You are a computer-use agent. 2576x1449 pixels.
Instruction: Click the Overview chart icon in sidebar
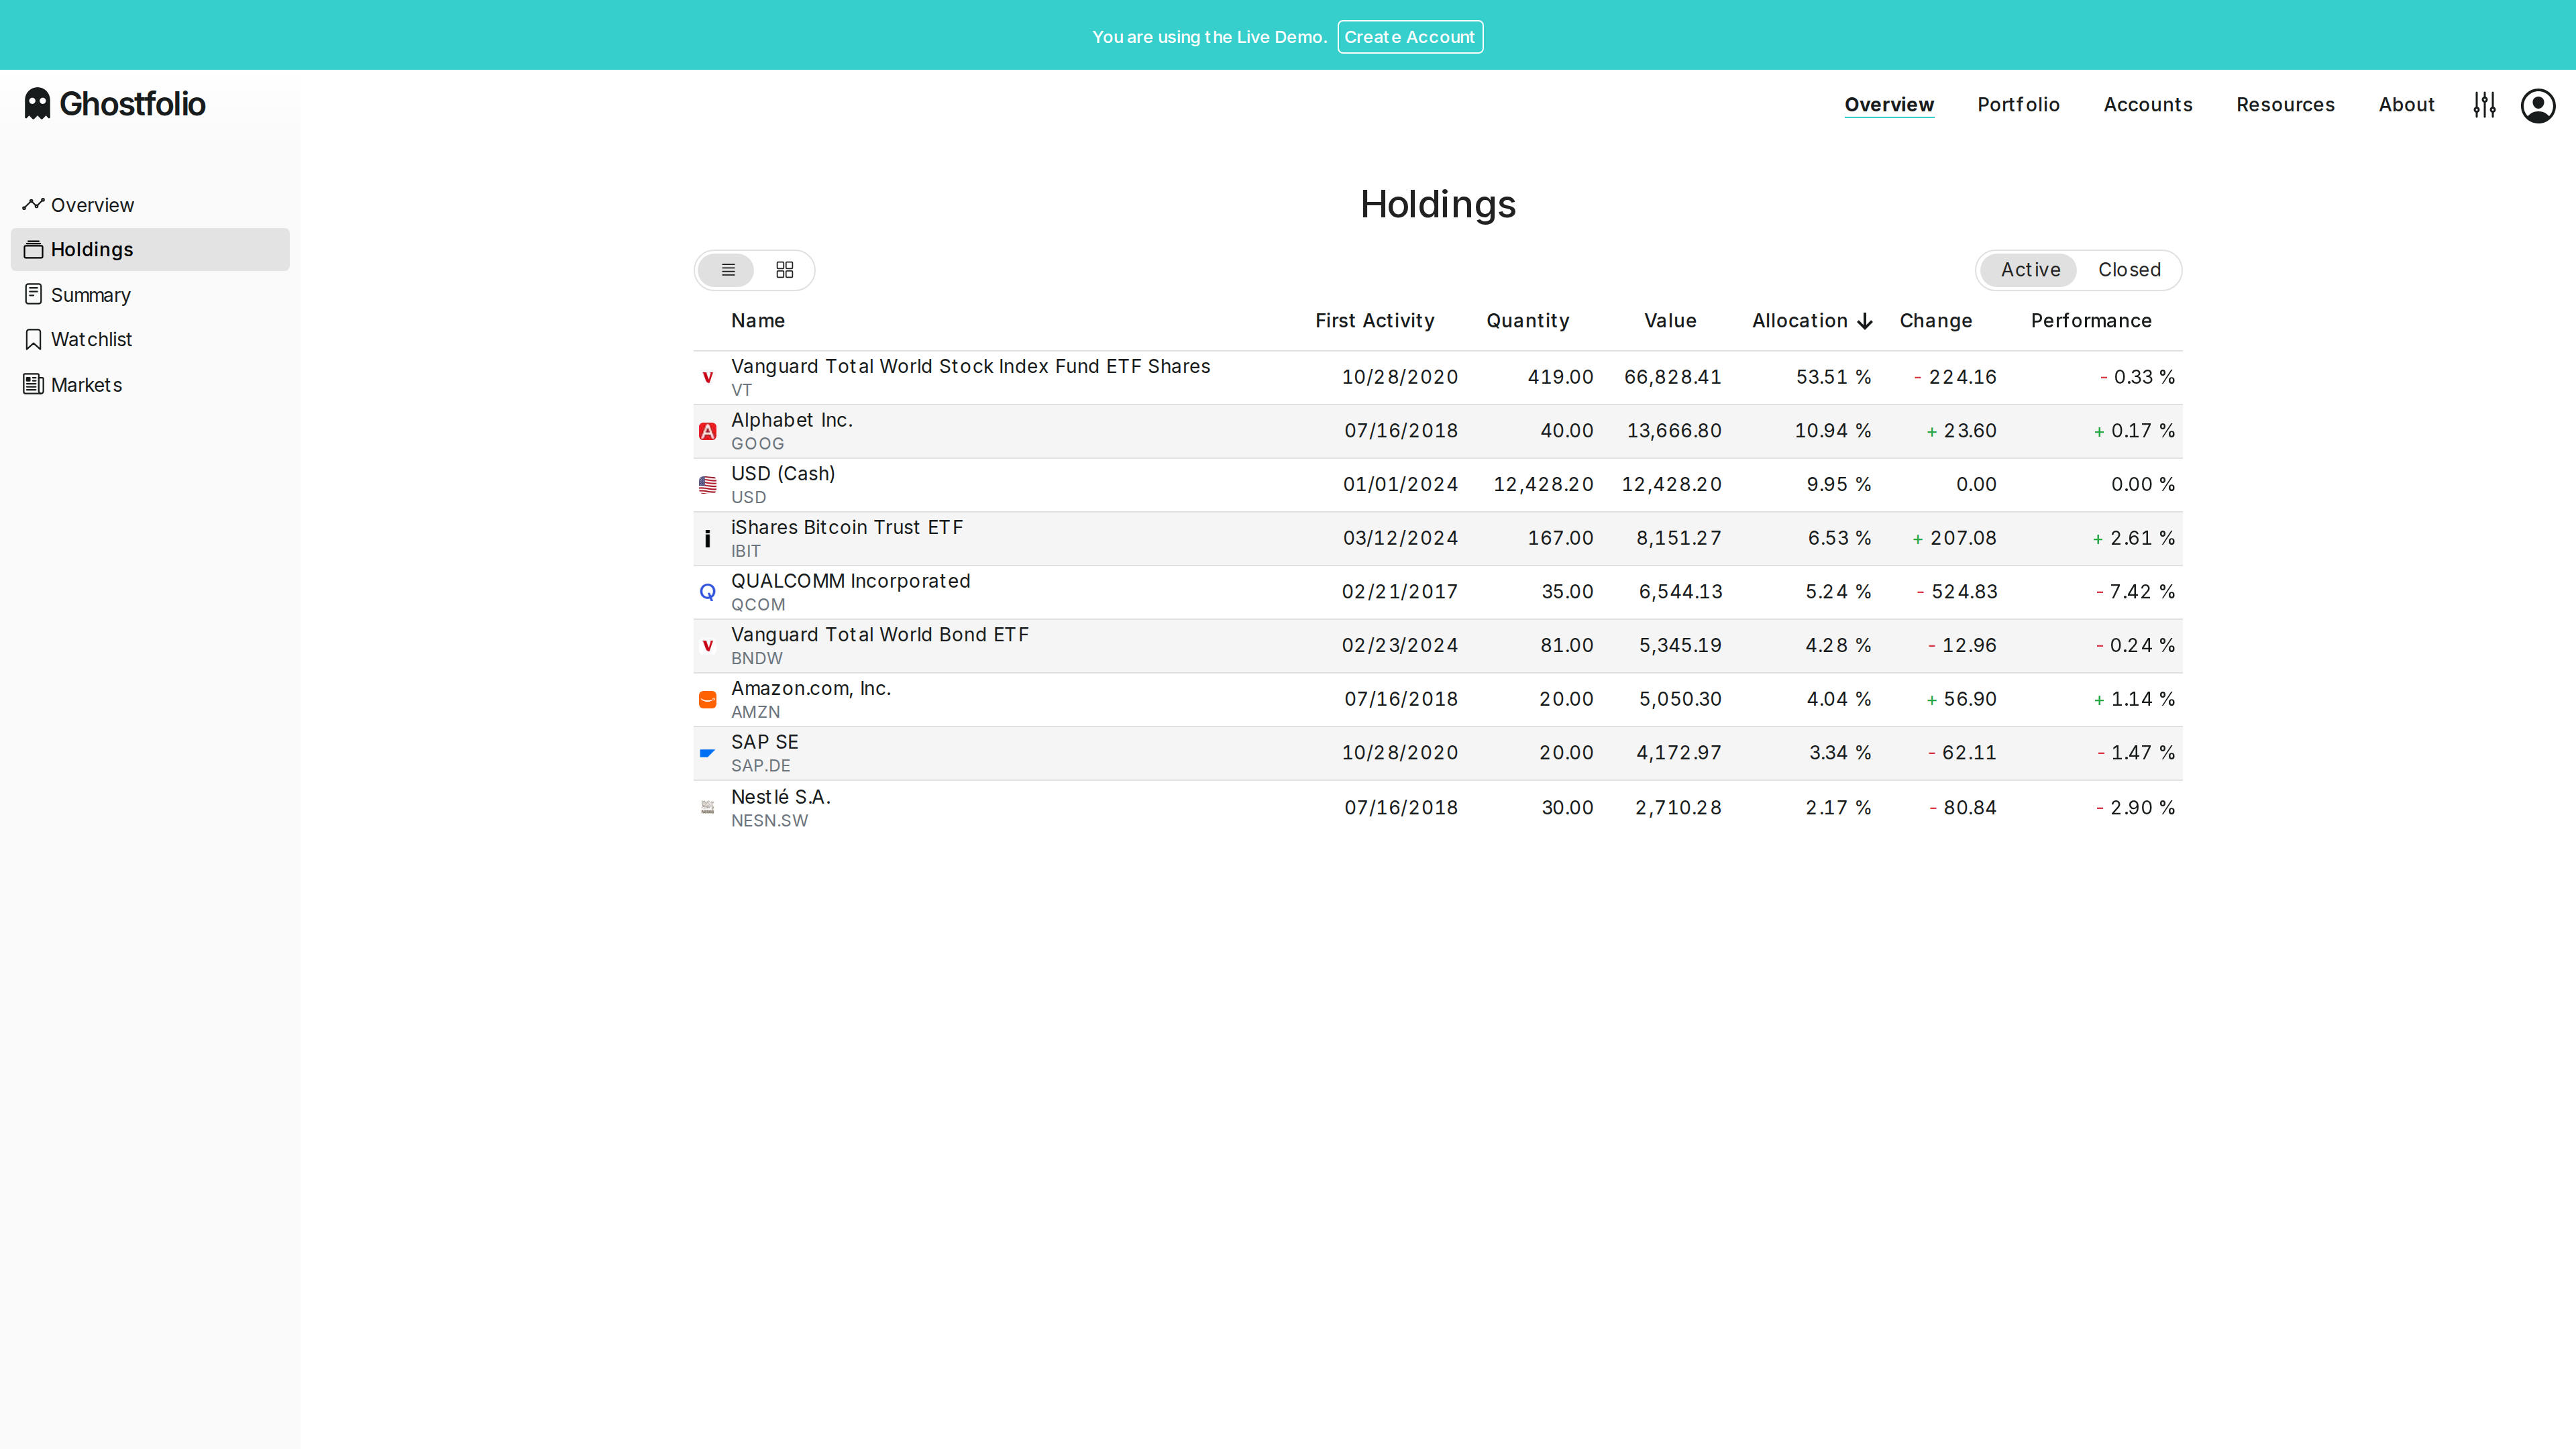33,204
